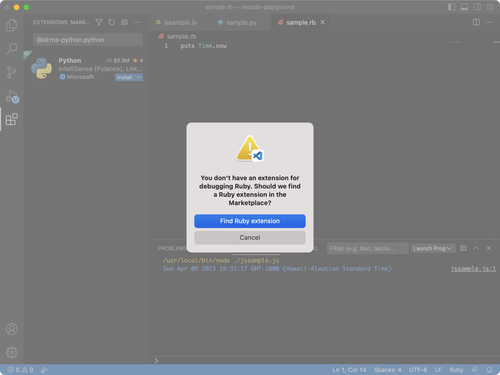Click the Microsoft publisher name

tap(80, 77)
